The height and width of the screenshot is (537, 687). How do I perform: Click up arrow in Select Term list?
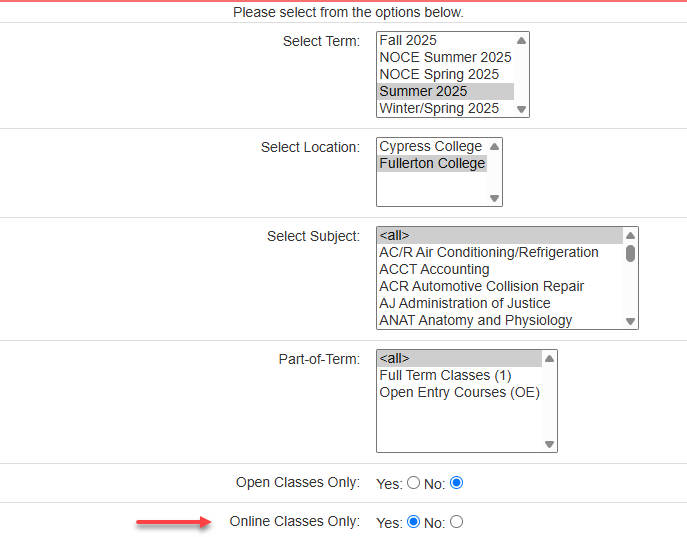pos(521,41)
